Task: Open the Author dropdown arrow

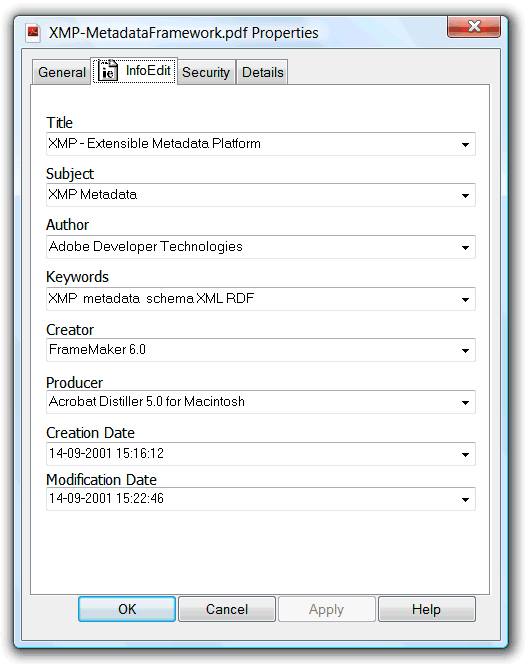Action: click(465, 248)
